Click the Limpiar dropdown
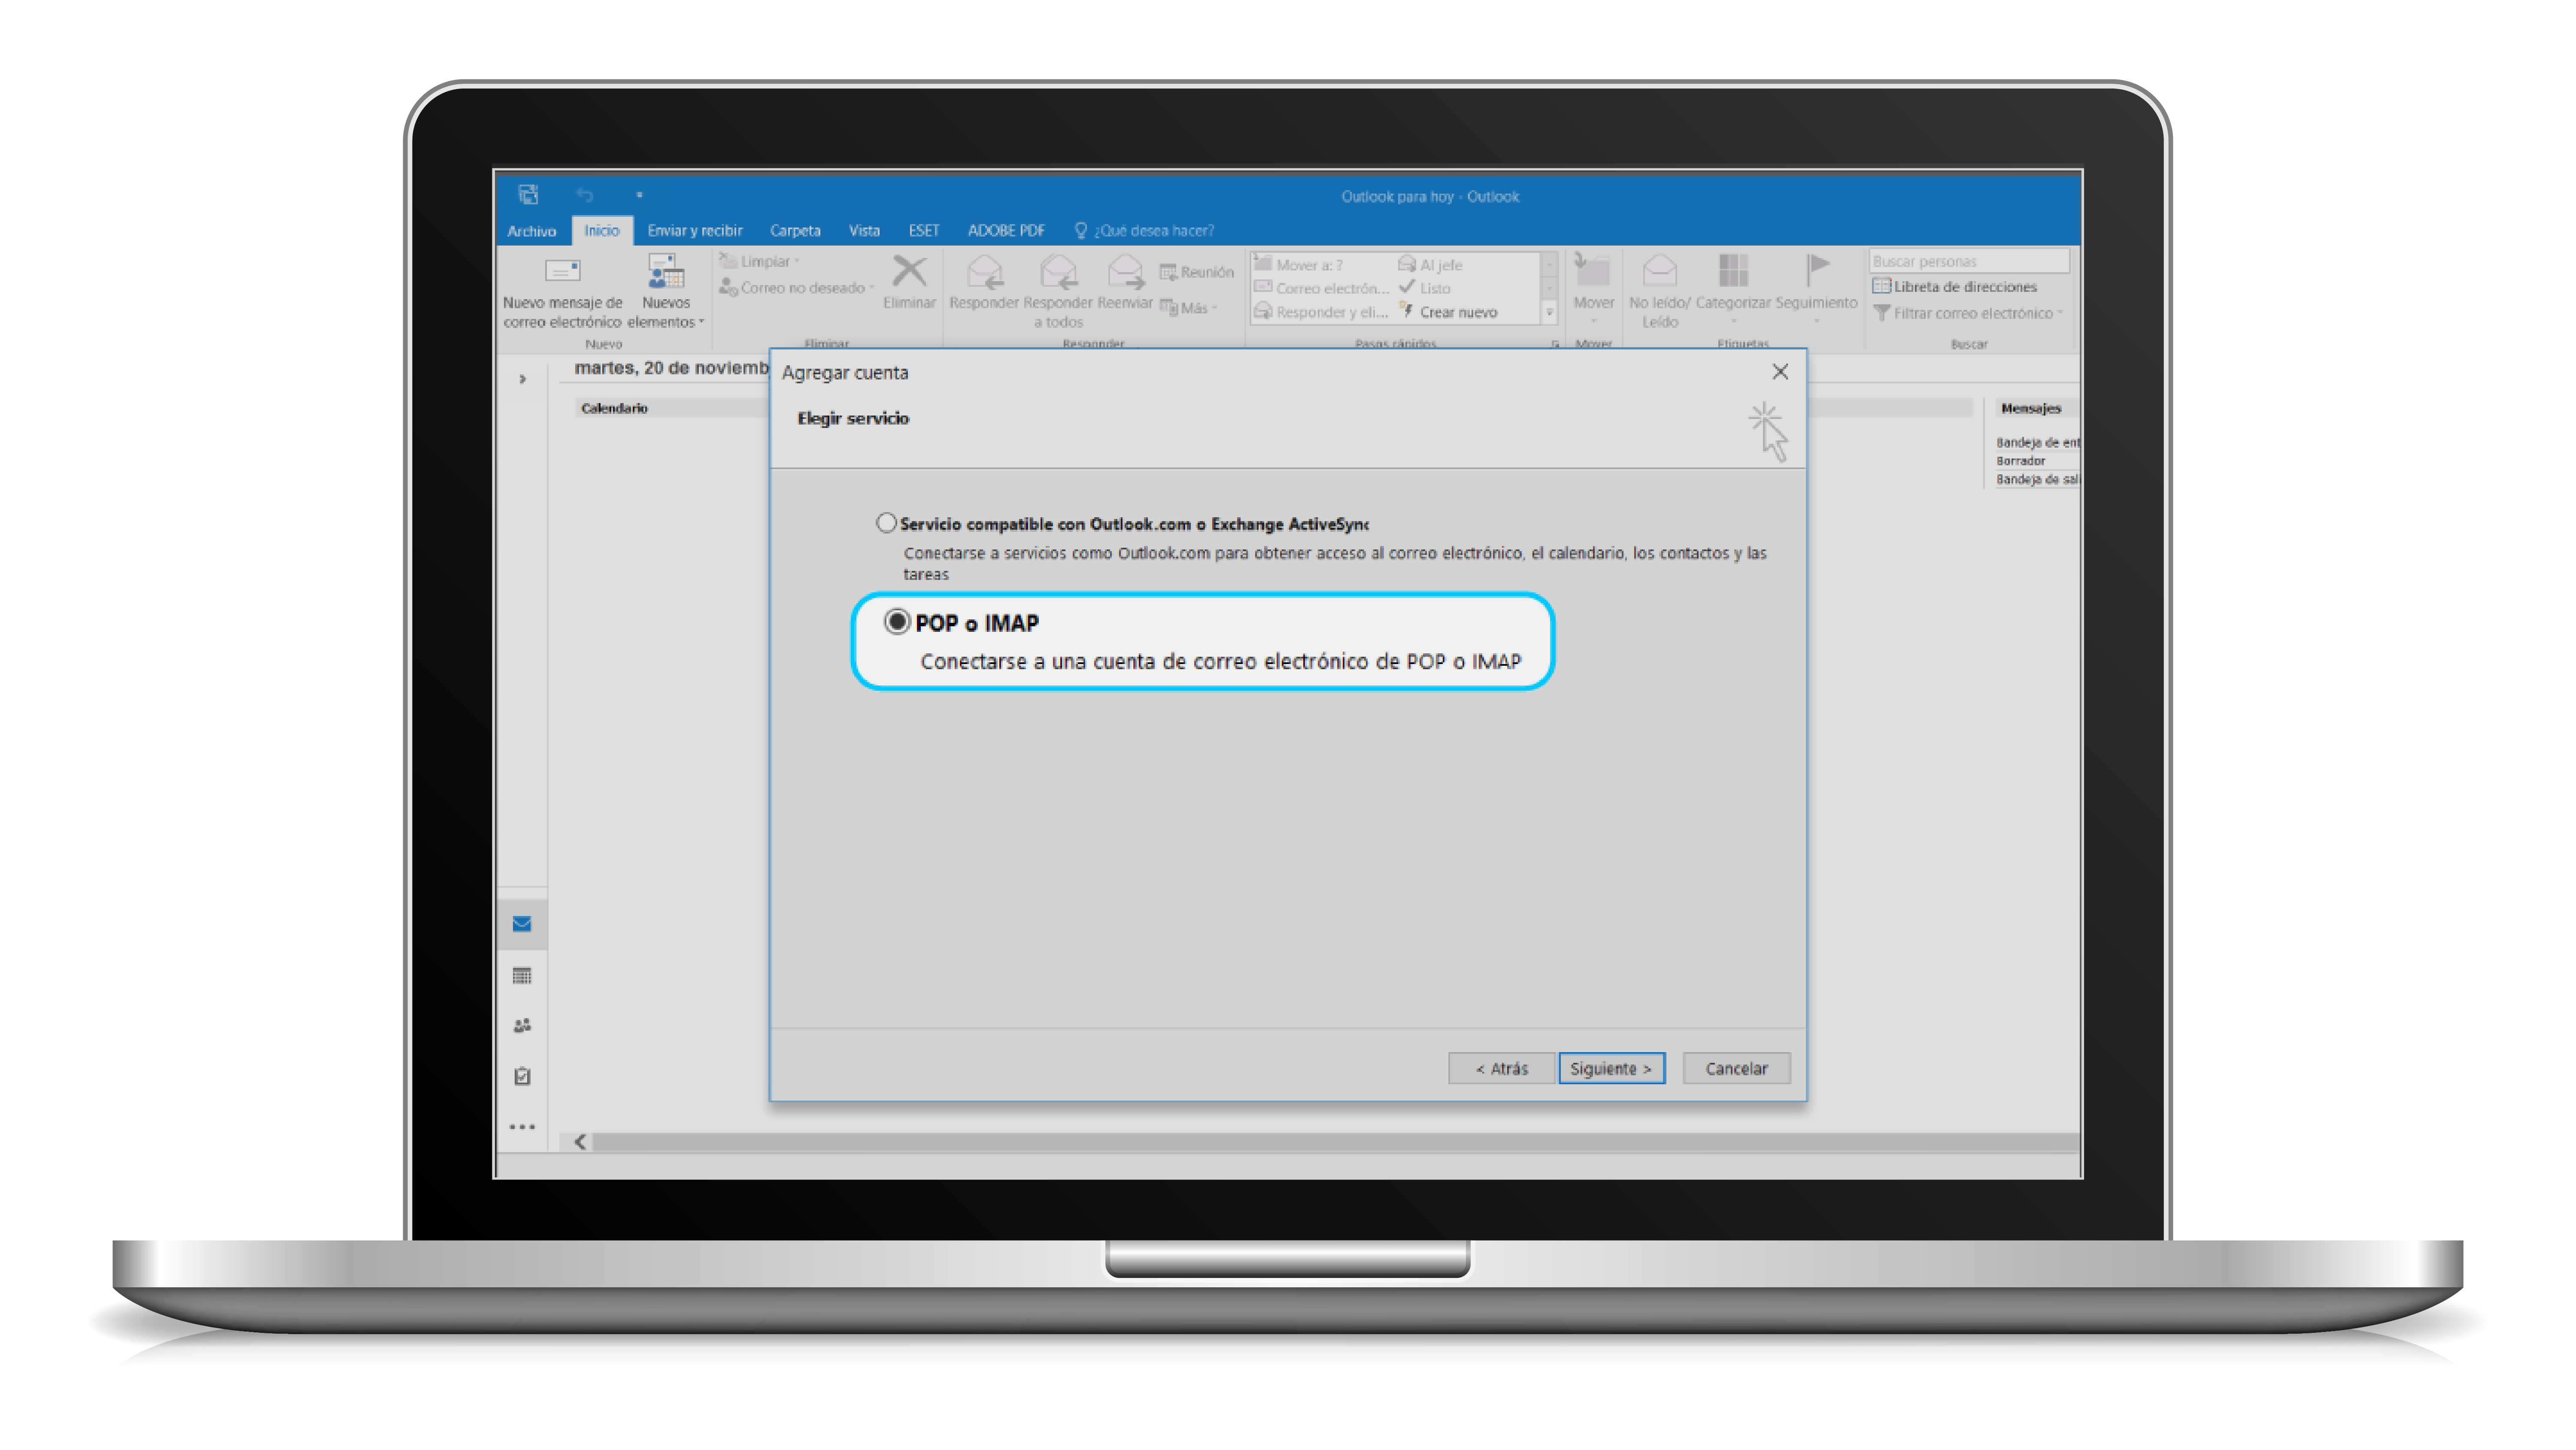 tap(760, 262)
